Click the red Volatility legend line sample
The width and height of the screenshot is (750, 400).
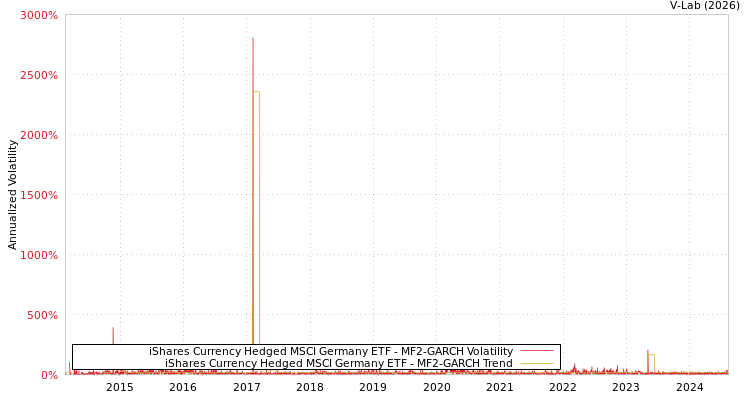click(537, 351)
